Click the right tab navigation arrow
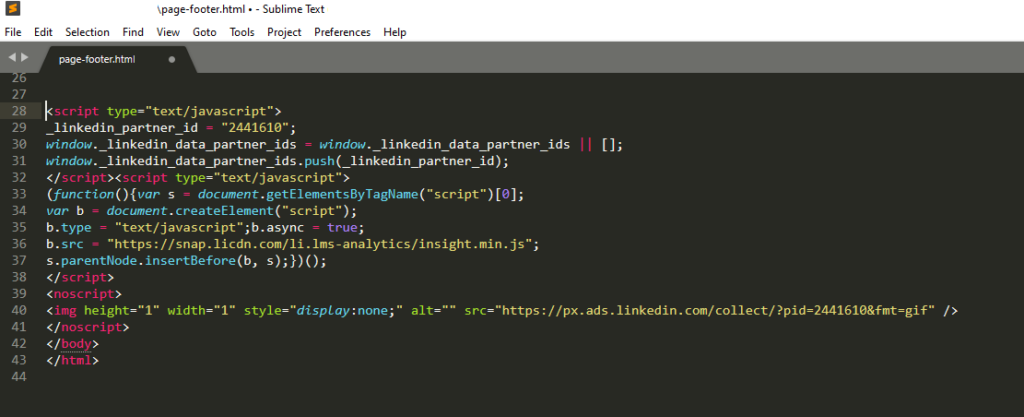 (24, 58)
